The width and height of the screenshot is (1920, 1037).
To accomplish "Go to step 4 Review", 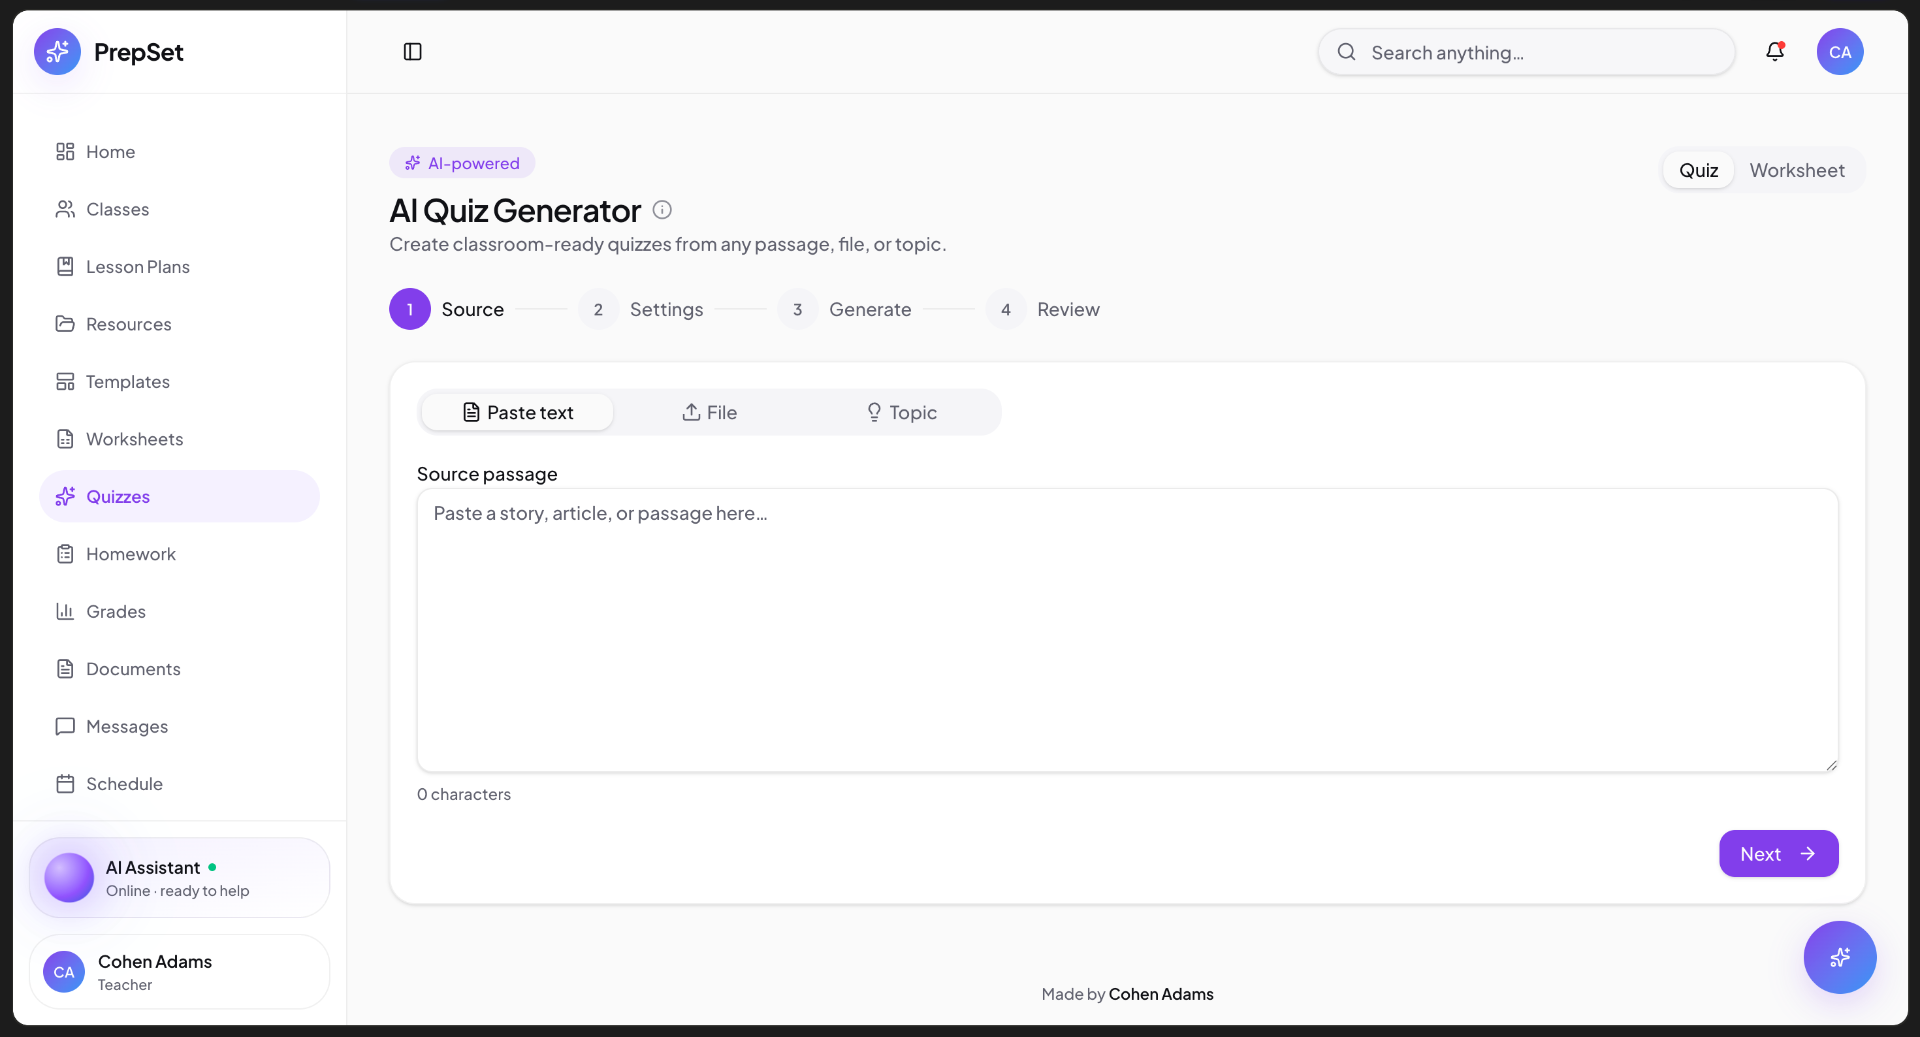I will [1043, 310].
